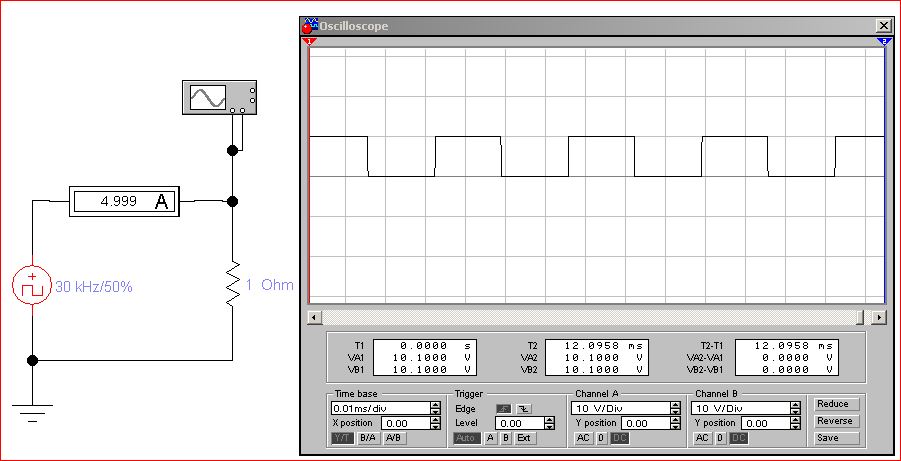901x461 pixels.
Task: Switch time base to Y/T mode
Action: click(x=341, y=438)
